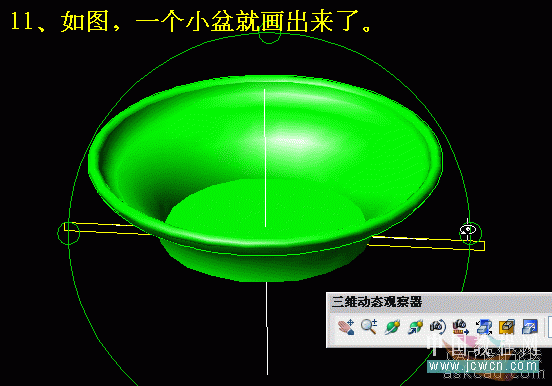Activate the 3D Zoom magnifier tool
The height and width of the screenshot is (386, 552).
pyautogui.click(x=369, y=327)
